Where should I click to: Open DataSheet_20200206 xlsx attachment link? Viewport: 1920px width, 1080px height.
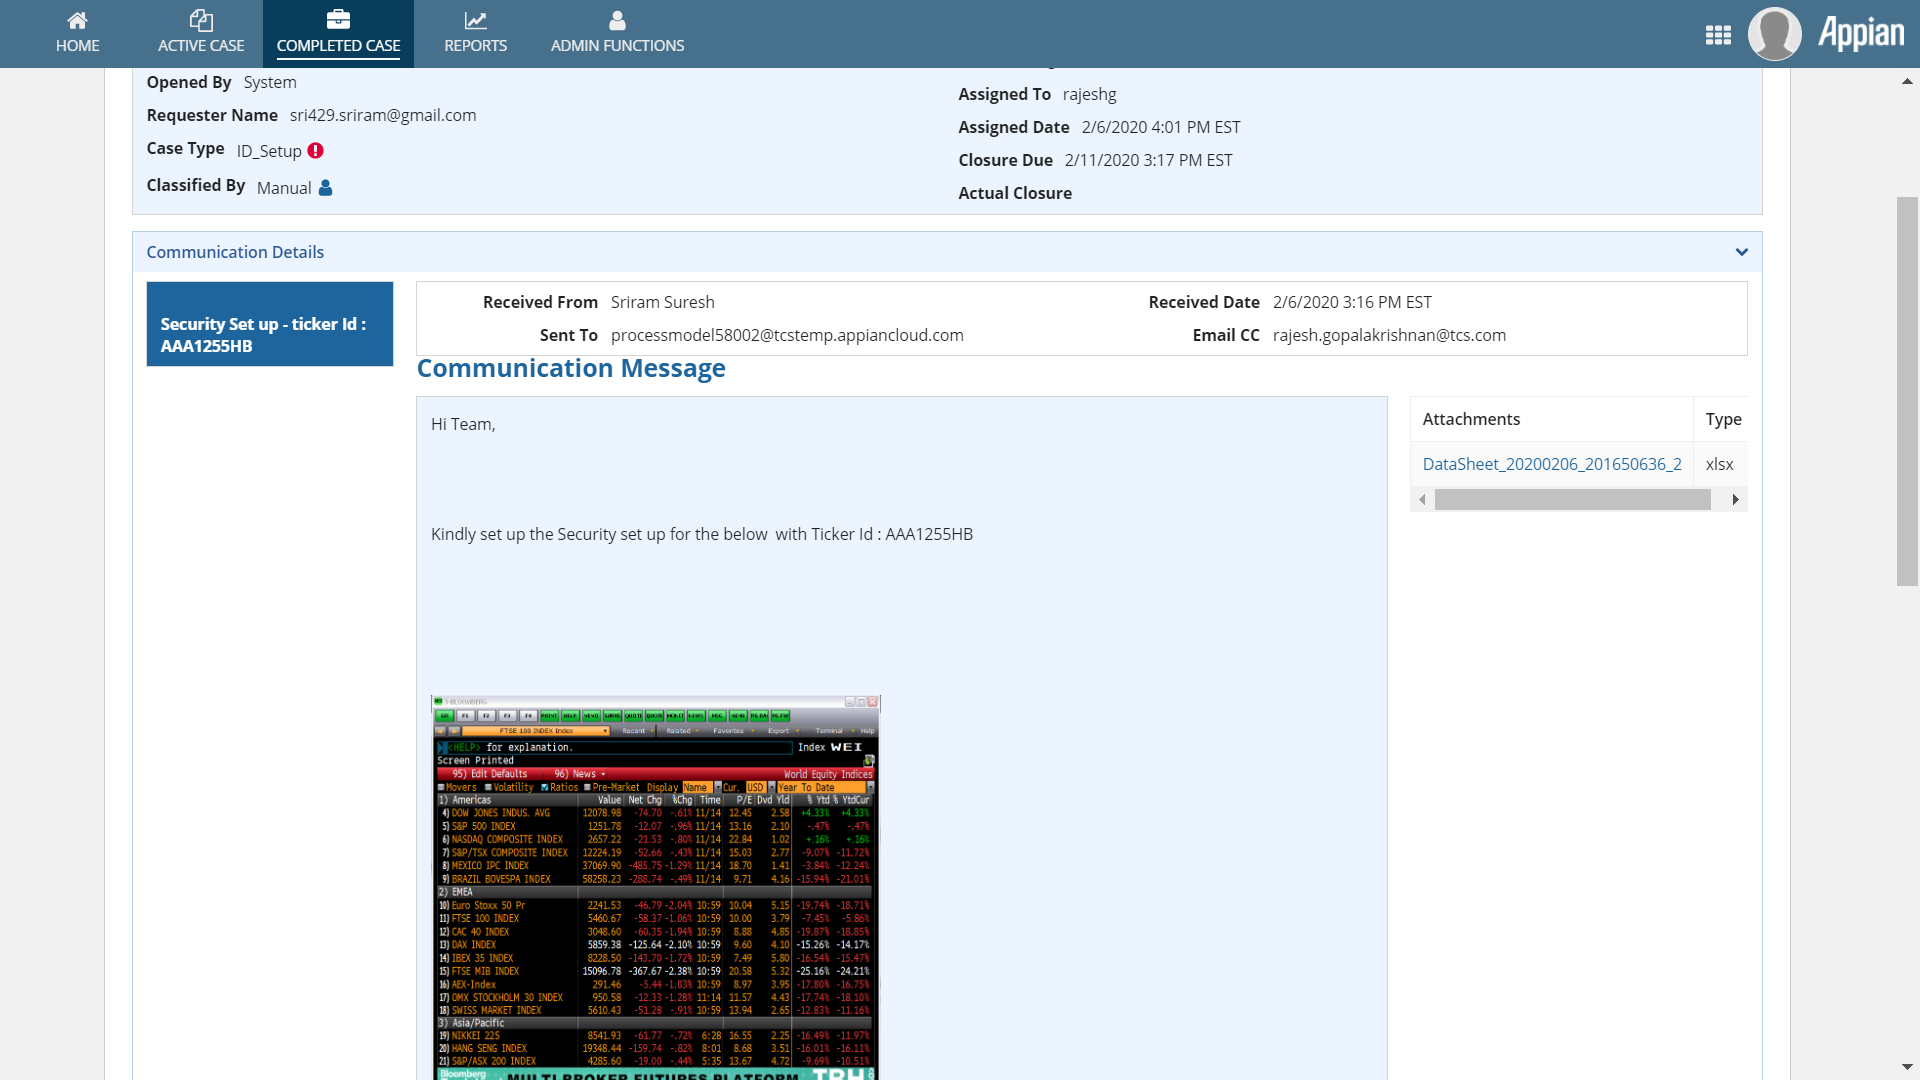point(1551,464)
